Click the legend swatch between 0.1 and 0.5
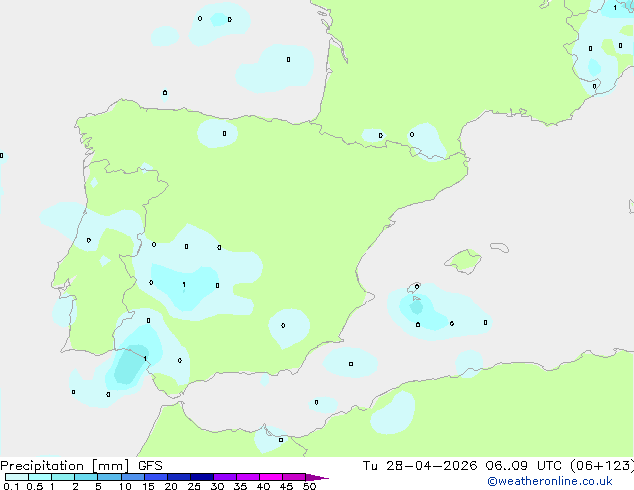Viewport: 634px width, 490px height. pos(17,477)
